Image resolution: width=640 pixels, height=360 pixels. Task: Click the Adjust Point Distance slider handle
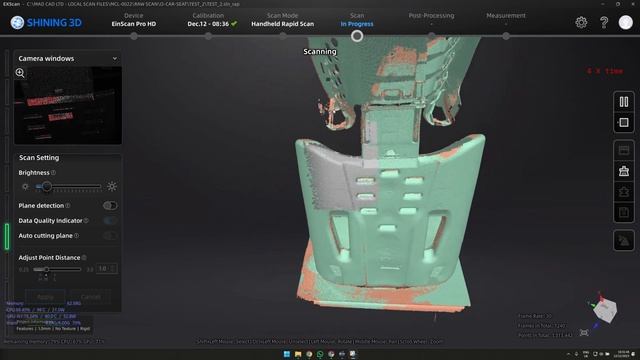(47, 269)
